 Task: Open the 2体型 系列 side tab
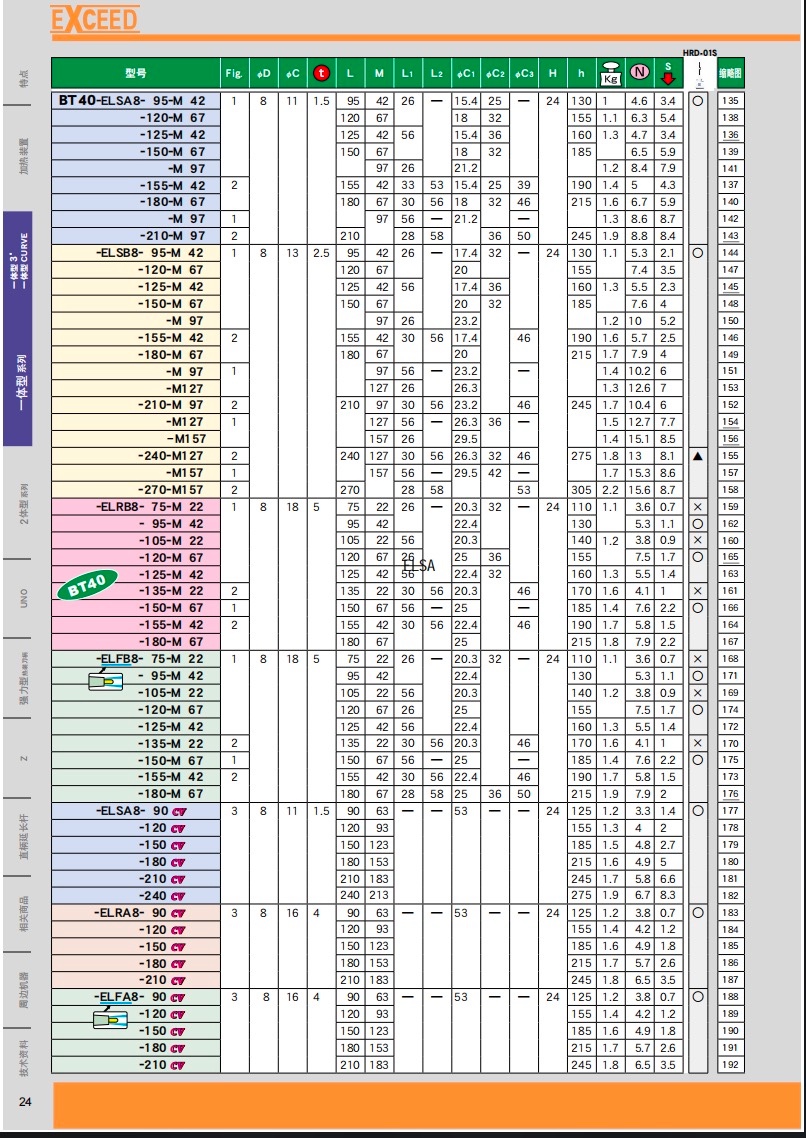pos(25,502)
